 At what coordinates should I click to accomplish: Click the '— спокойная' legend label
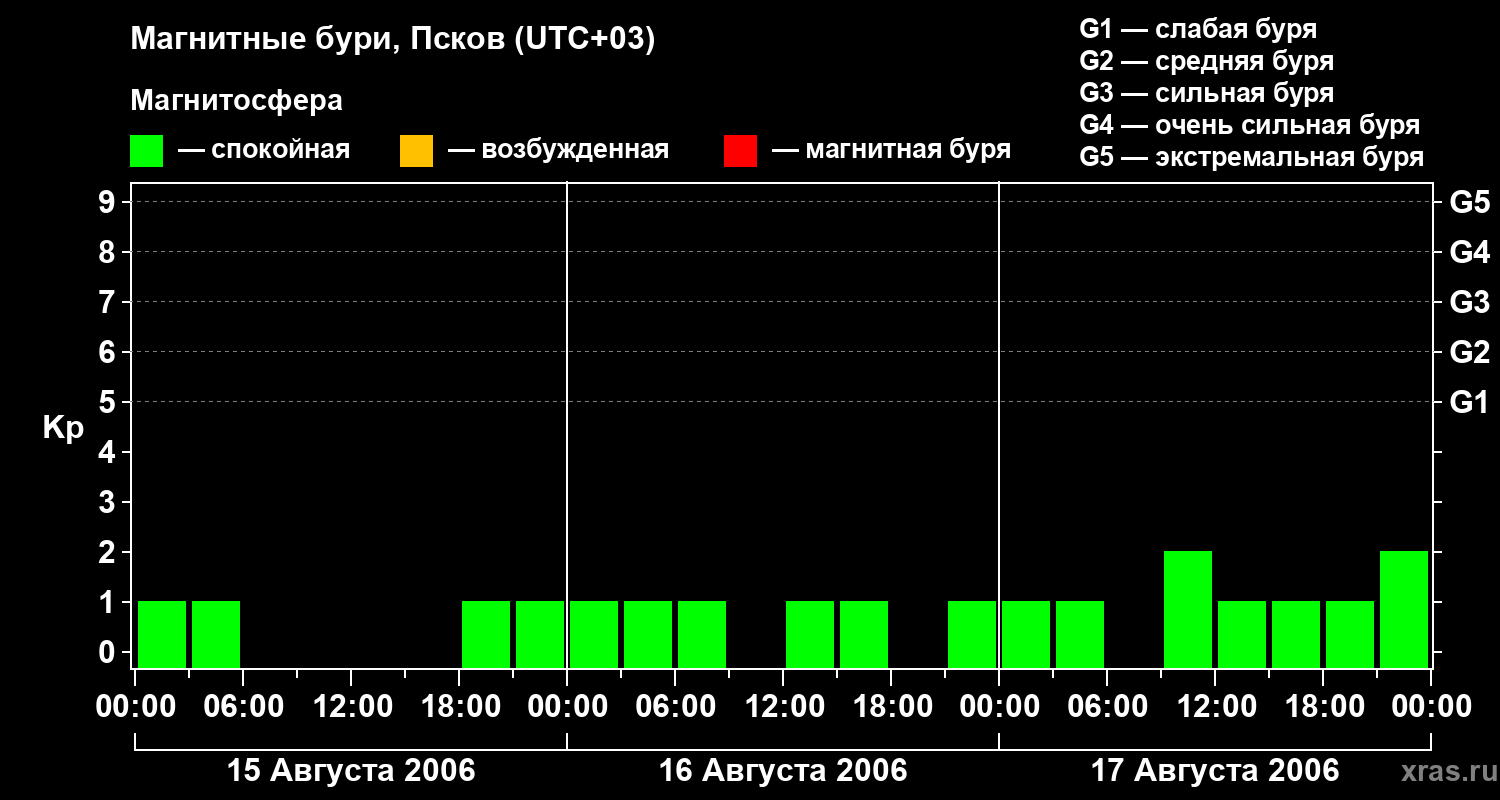click(264, 151)
